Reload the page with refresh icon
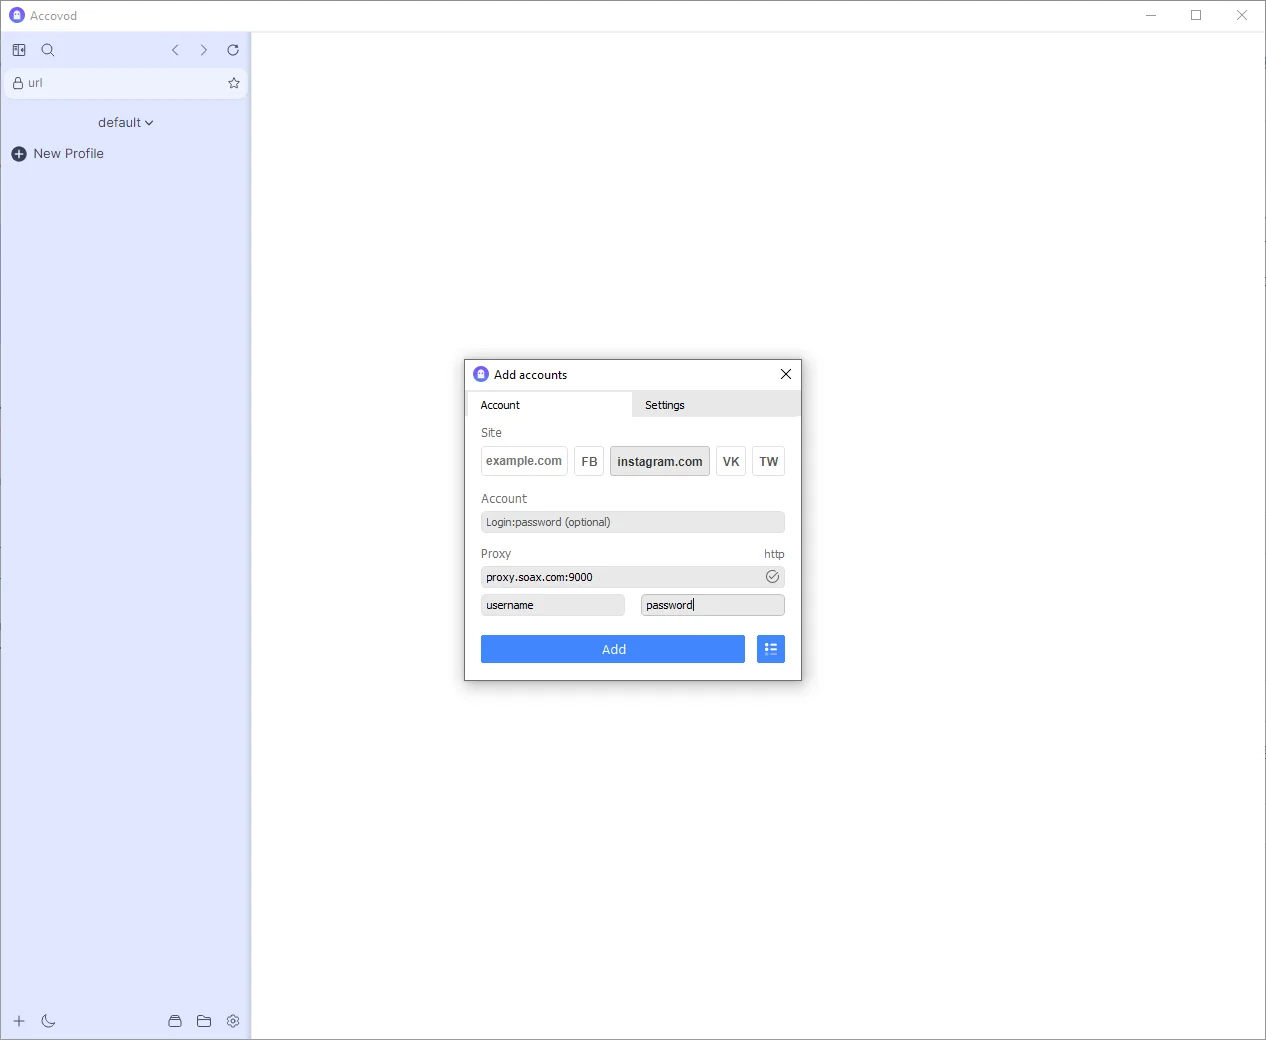 pyautogui.click(x=233, y=50)
